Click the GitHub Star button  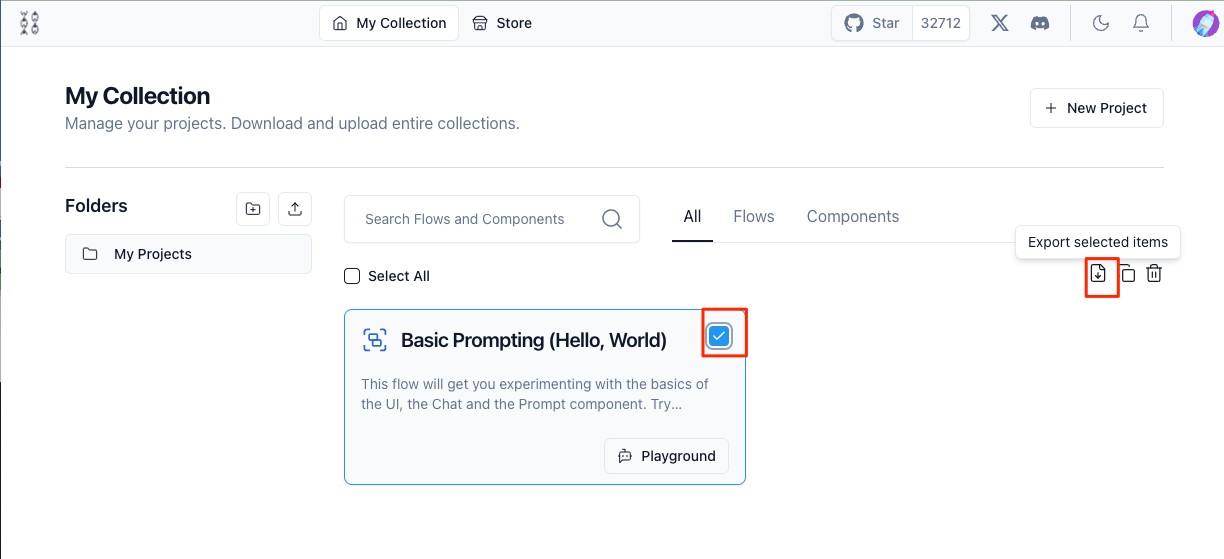point(872,23)
